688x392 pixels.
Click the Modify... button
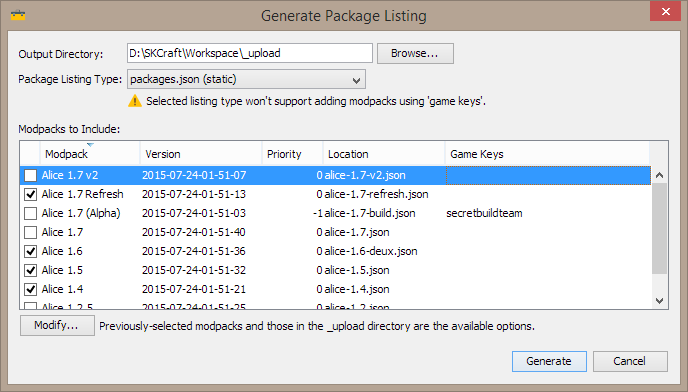tap(57, 325)
